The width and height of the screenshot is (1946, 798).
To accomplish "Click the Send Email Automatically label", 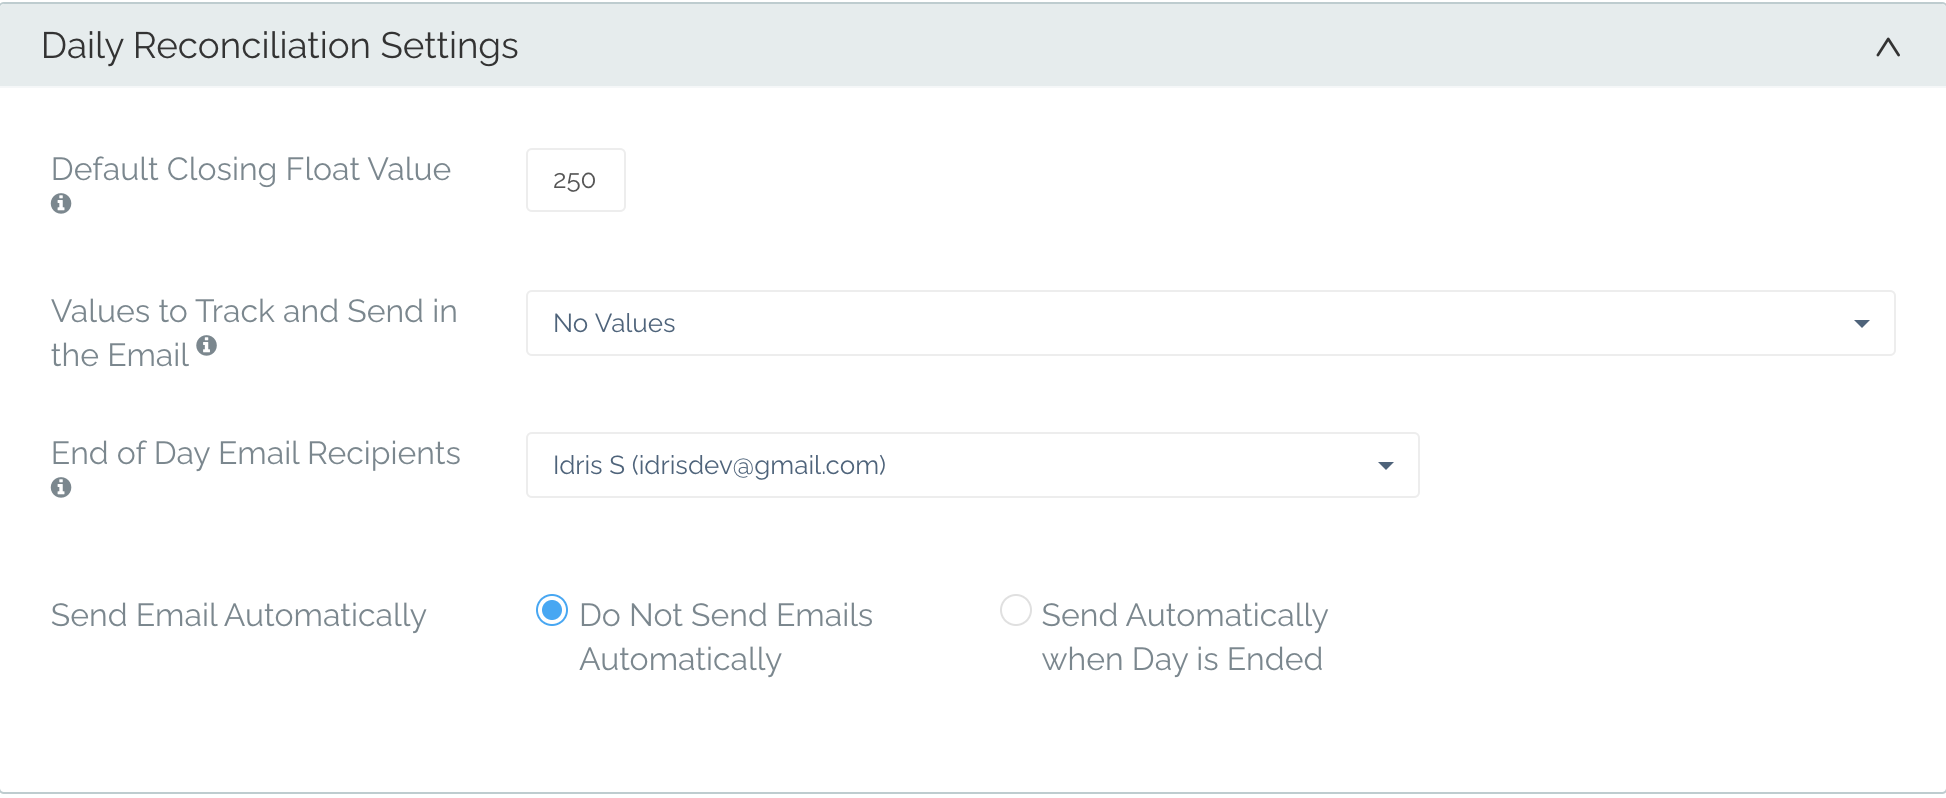I will click(239, 615).
